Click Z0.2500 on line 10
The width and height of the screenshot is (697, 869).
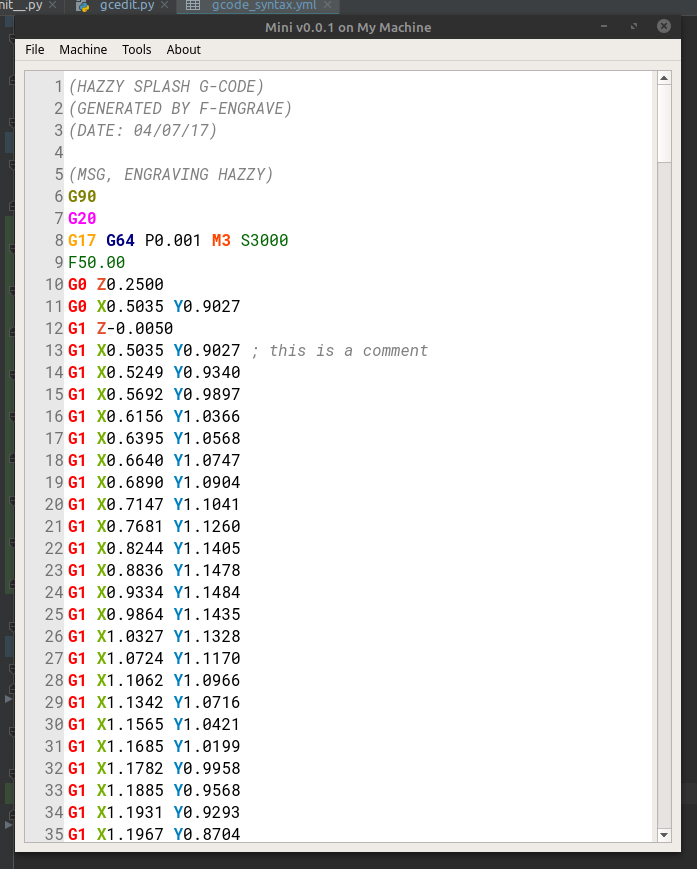click(x=130, y=285)
